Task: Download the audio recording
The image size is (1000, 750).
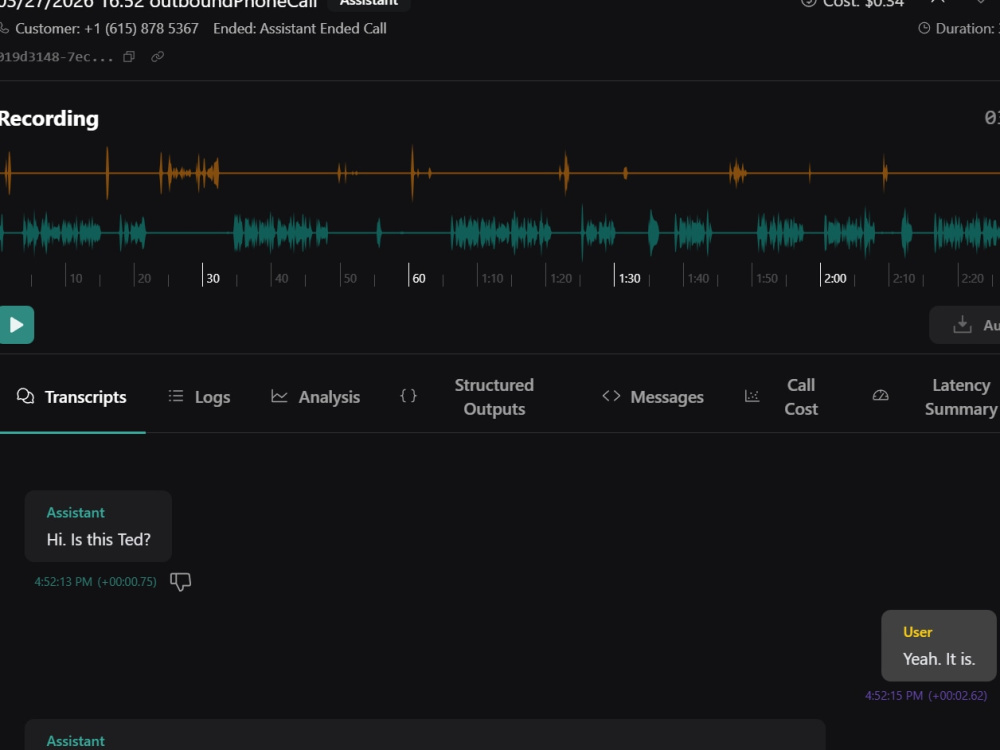Action: click(x=966, y=325)
